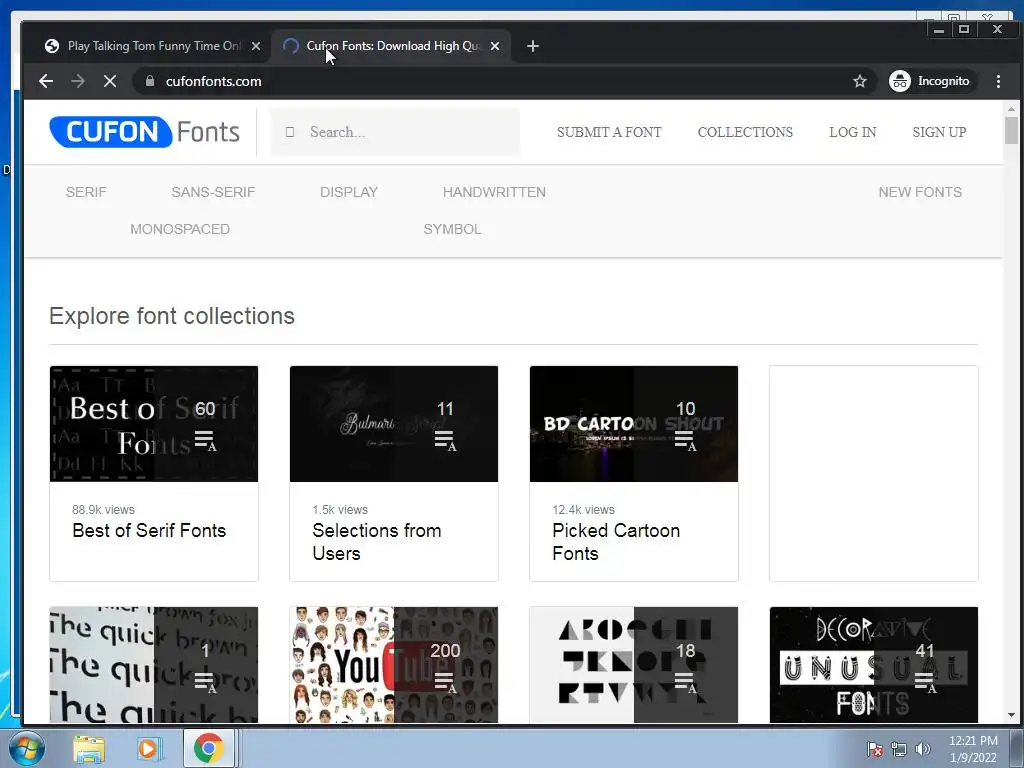
Task: Select the SYMBOL category
Action: click(x=452, y=229)
